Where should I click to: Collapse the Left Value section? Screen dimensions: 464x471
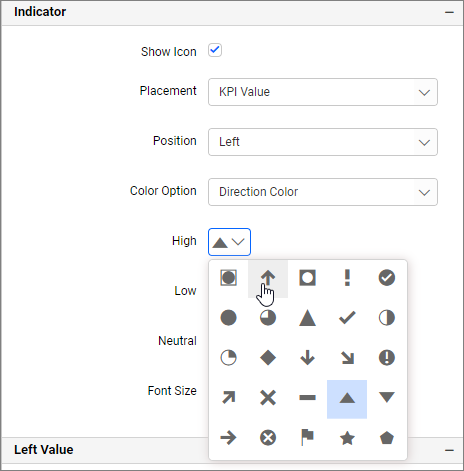[449, 450]
